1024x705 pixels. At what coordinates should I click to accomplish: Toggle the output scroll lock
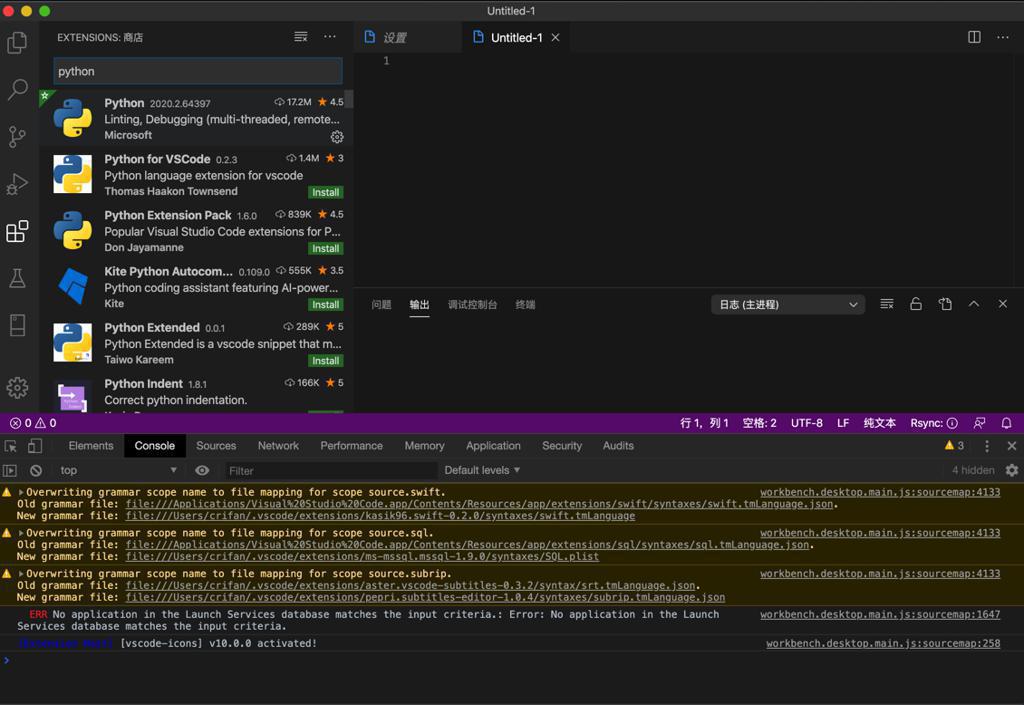[x=915, y=304]
